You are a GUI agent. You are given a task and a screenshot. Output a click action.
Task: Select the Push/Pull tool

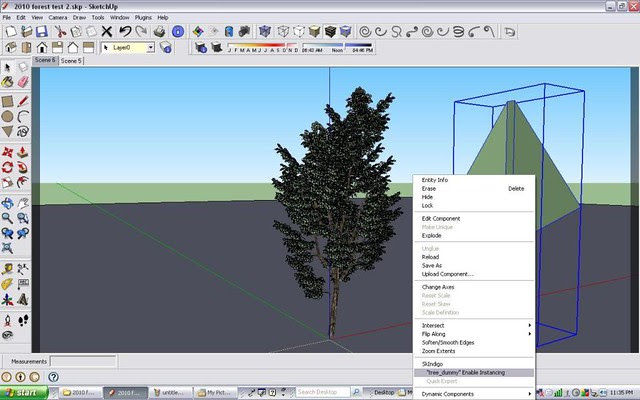(x=23, y=152)
